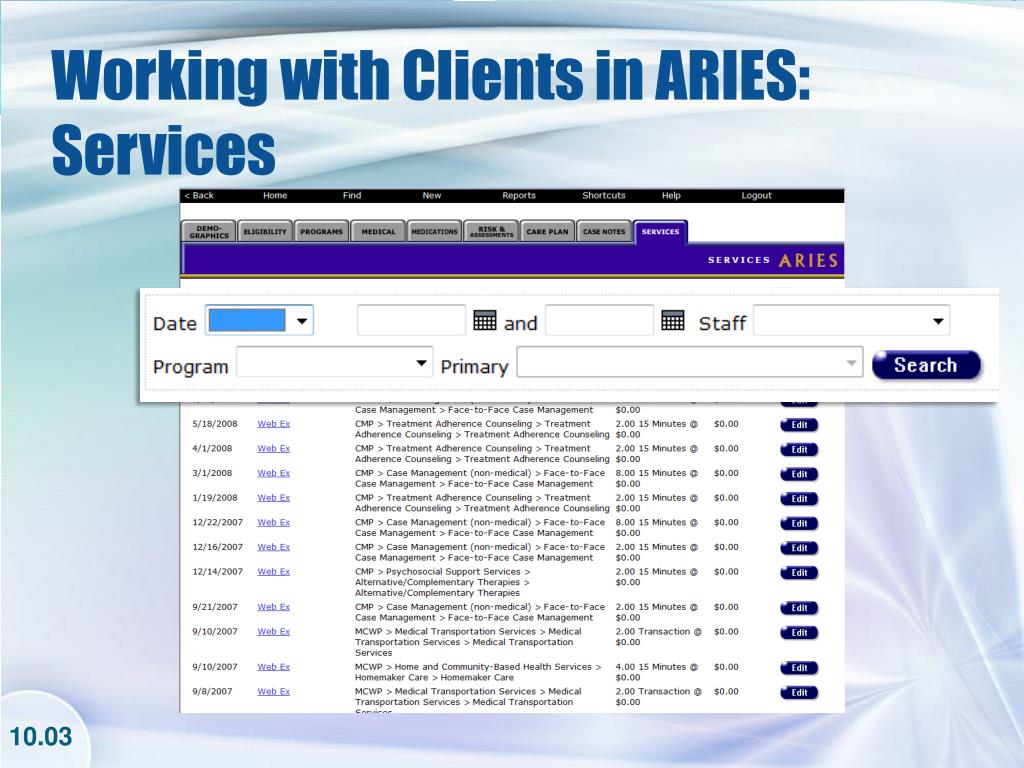This screenshot has height=768, width=1024.
Task: Select the Services tab
Action: point(660,232)
